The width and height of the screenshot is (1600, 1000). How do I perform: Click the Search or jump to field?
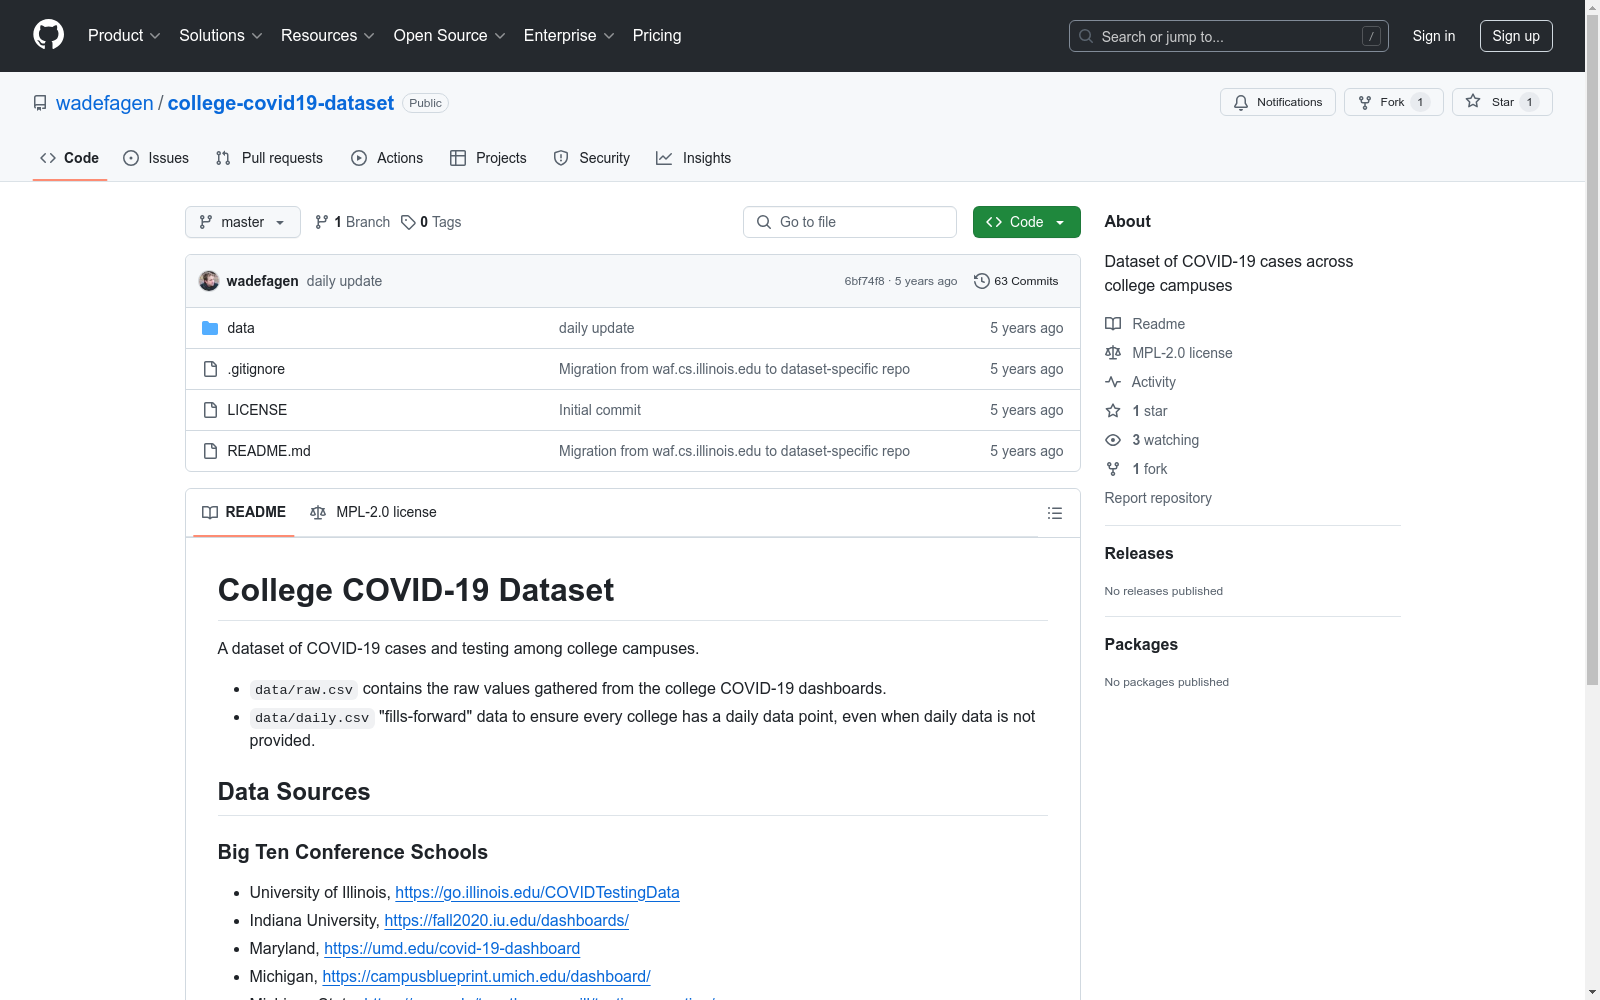tap(1229, 36)
